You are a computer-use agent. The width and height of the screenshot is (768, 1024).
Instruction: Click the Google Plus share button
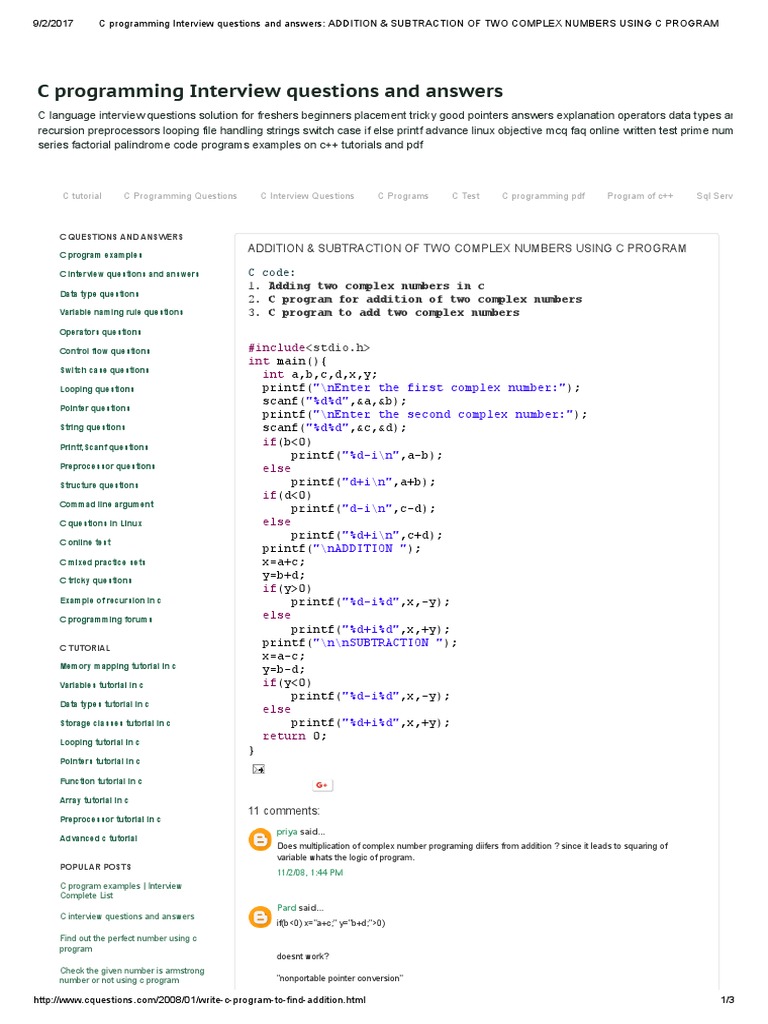tap(322, 785)
